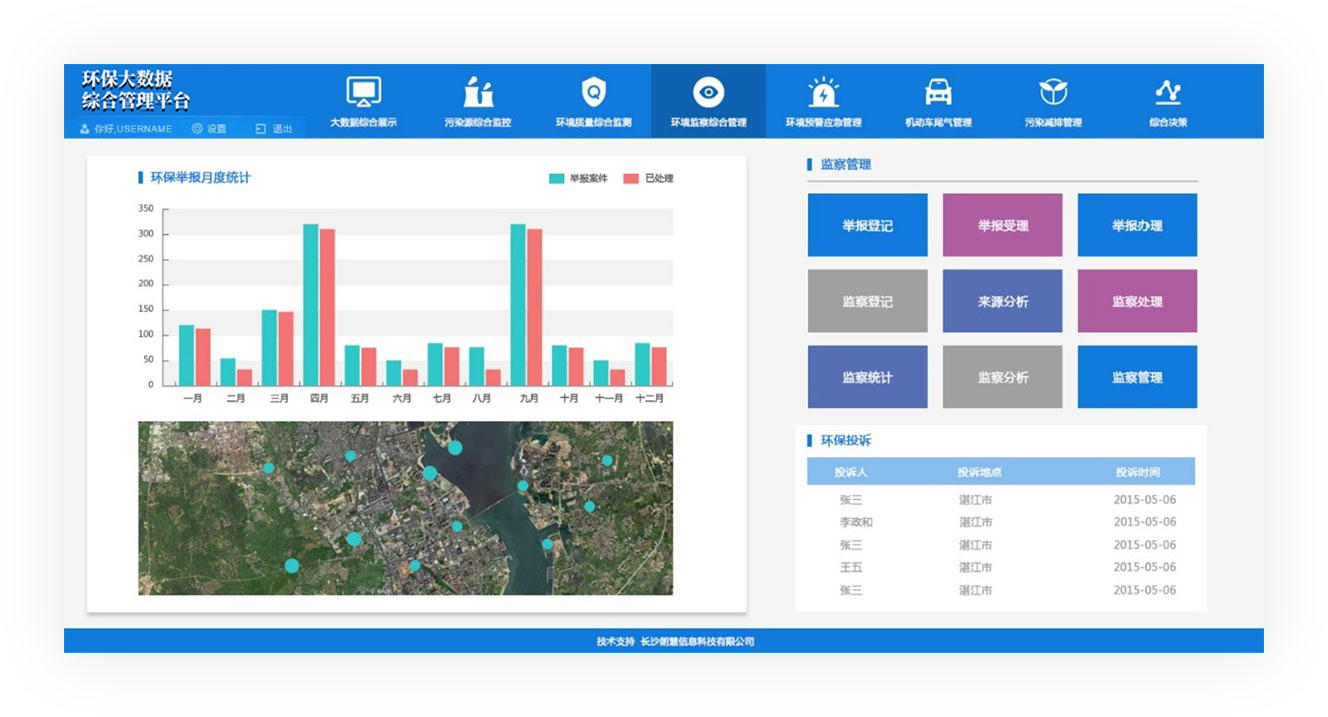Click the 污染源综合监控 factory icon
Screen dimensions: 1328x717
coord(478,93)
